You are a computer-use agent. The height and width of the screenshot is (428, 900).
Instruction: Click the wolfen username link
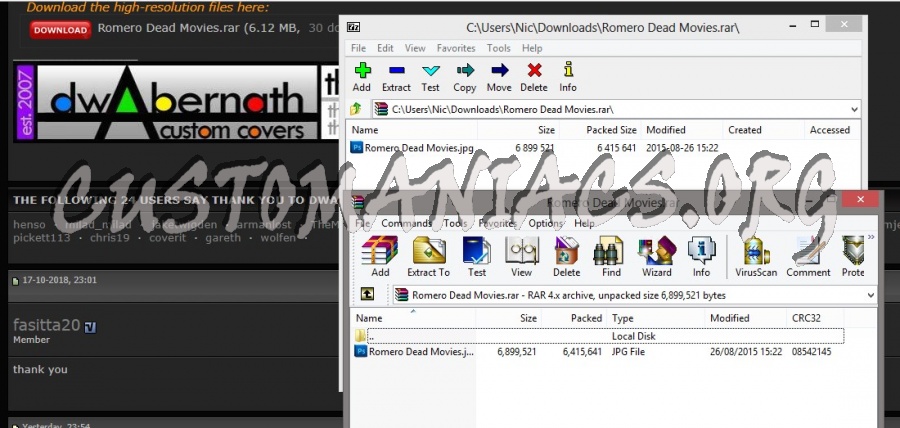[x=278, y=238]
